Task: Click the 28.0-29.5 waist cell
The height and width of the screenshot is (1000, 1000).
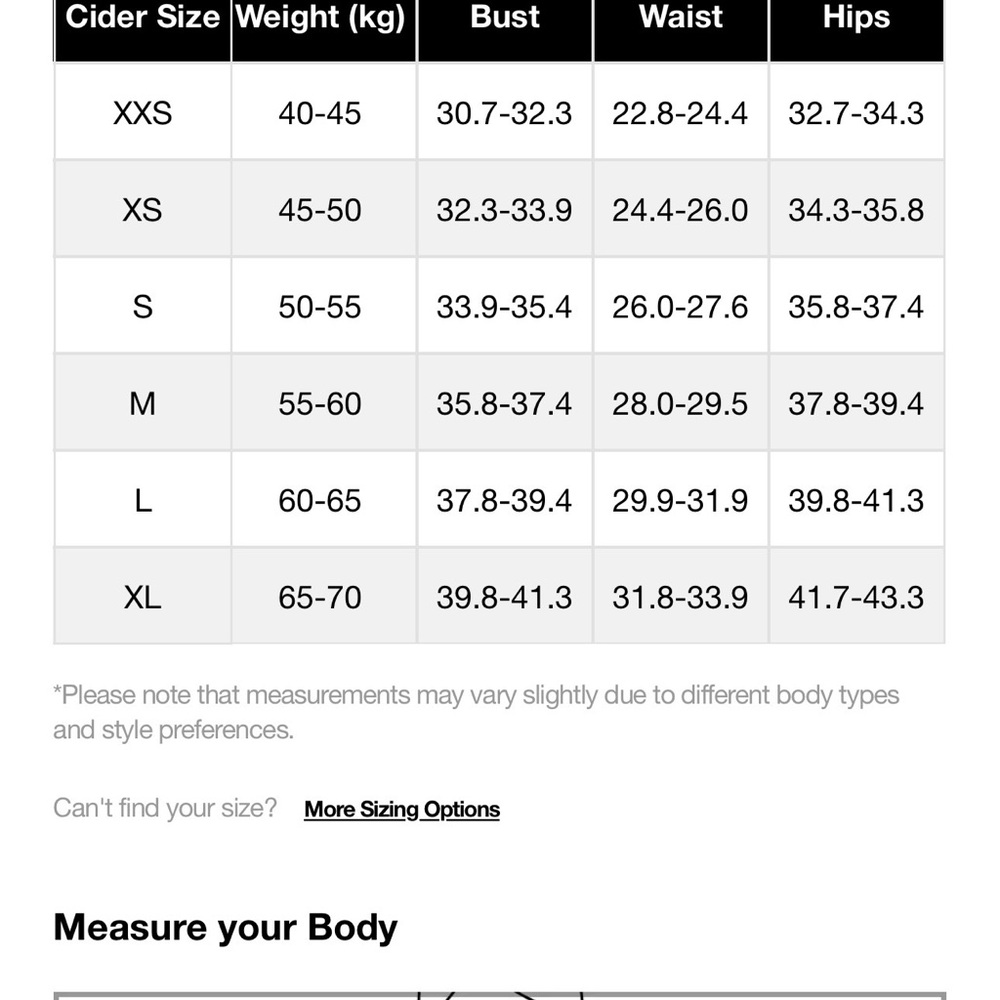Action: click(681, 403)
